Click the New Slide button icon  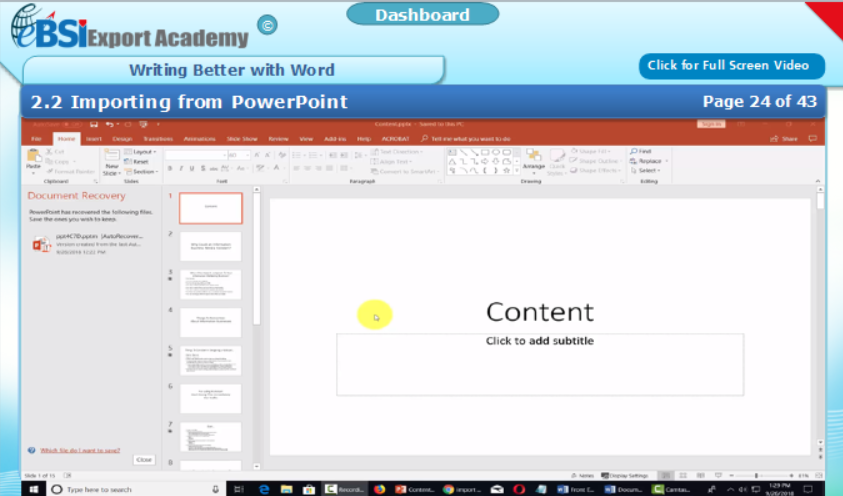[111, 156]
